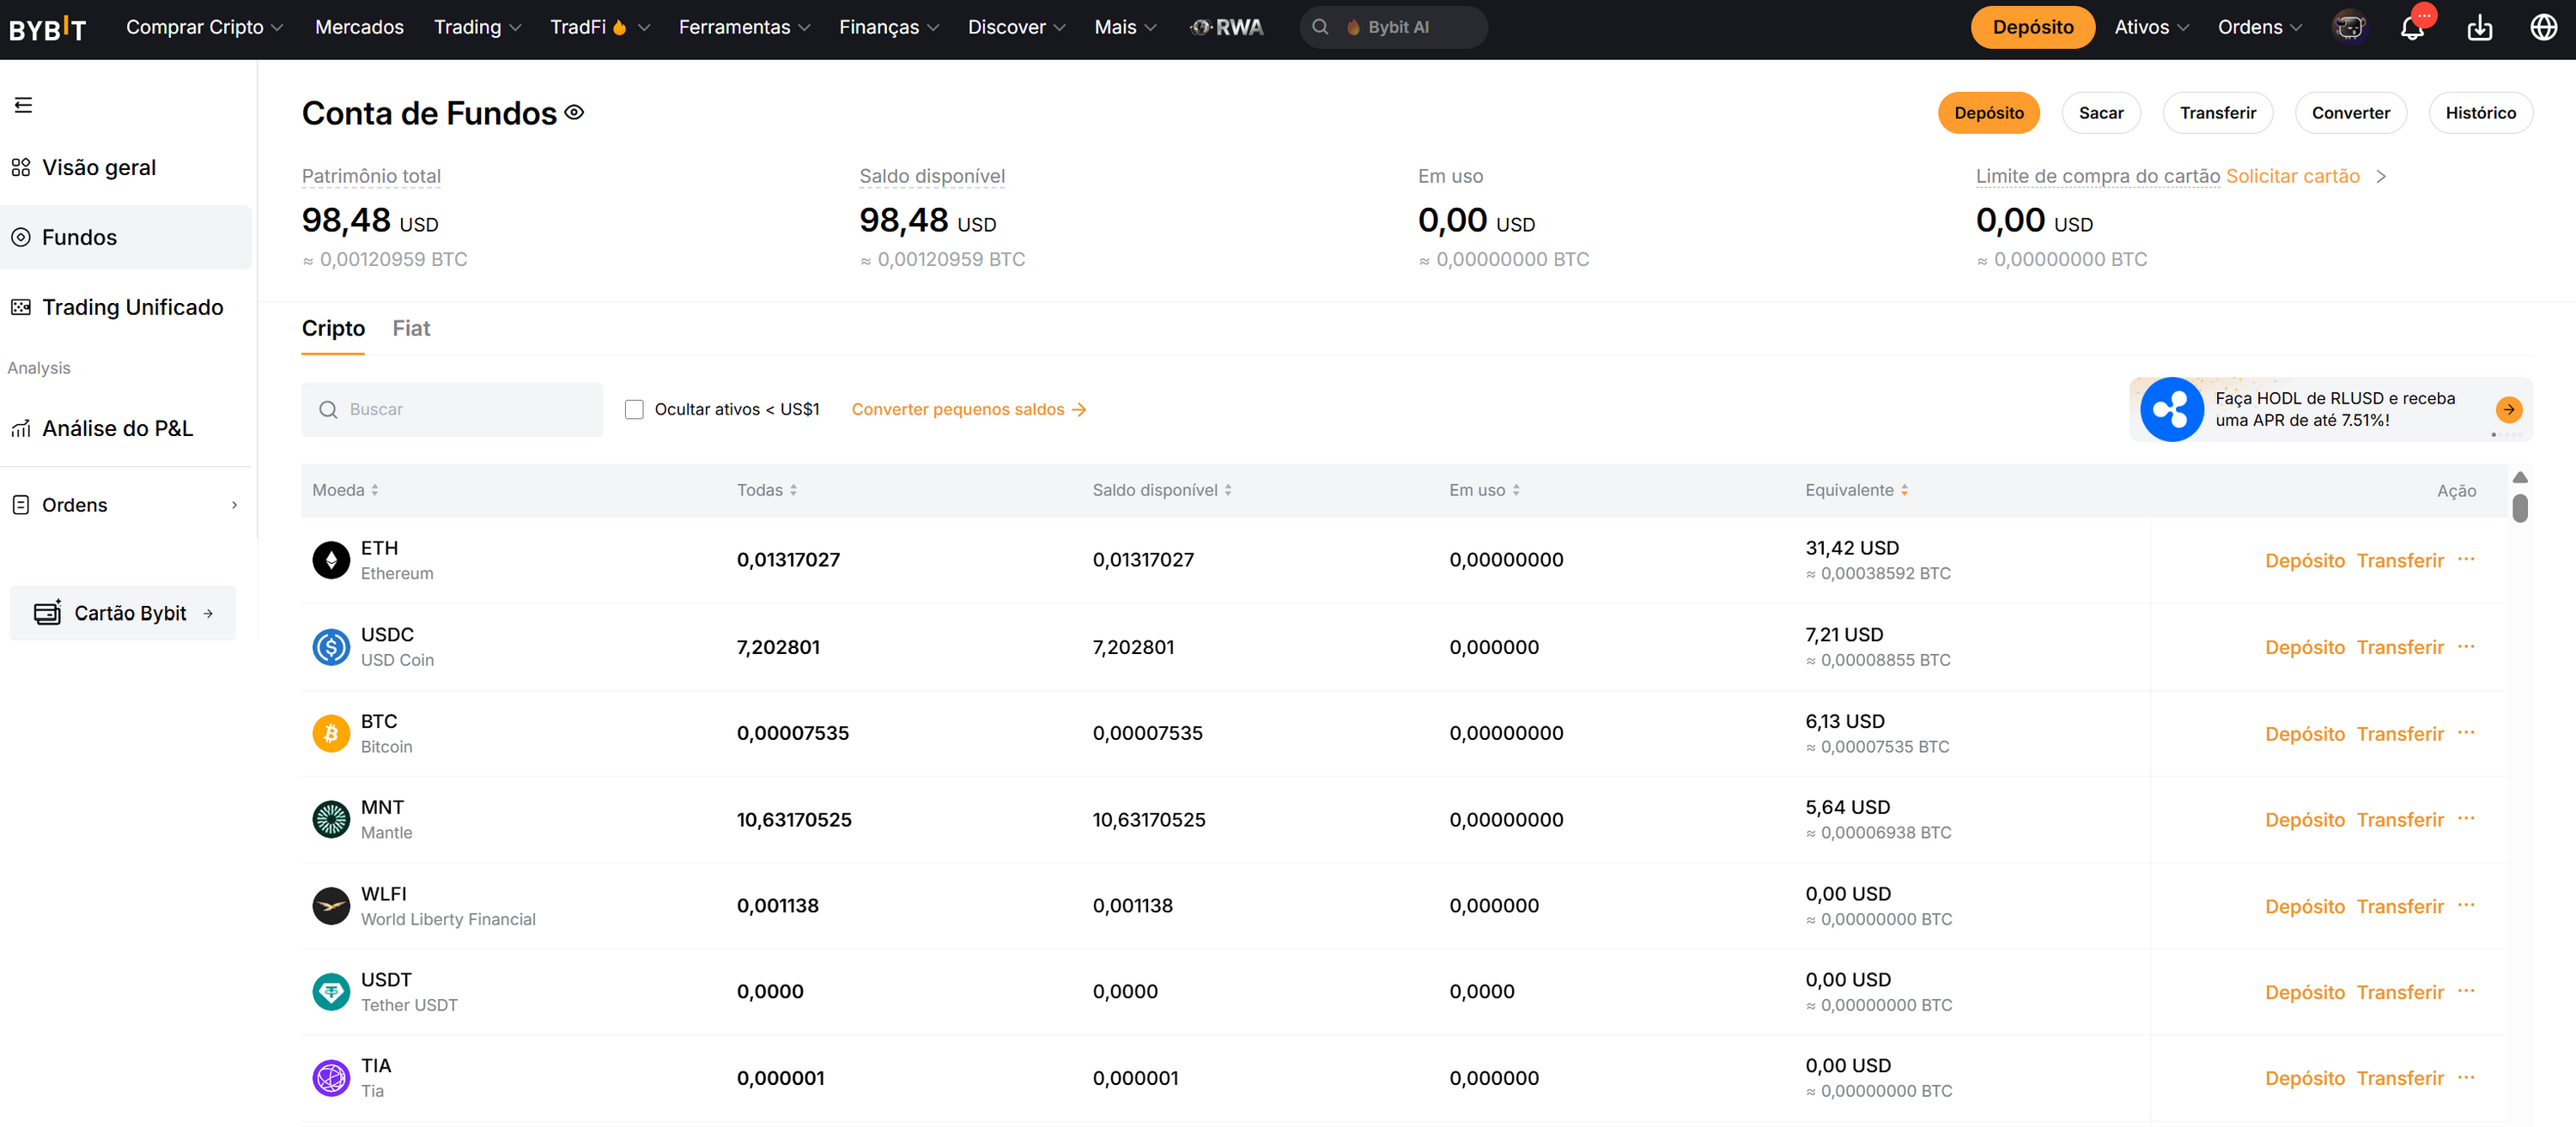Click the Bybit logo
The width and height of the screenshot is (2576, 1127).
pyautogui.click(x=47, y=28)
